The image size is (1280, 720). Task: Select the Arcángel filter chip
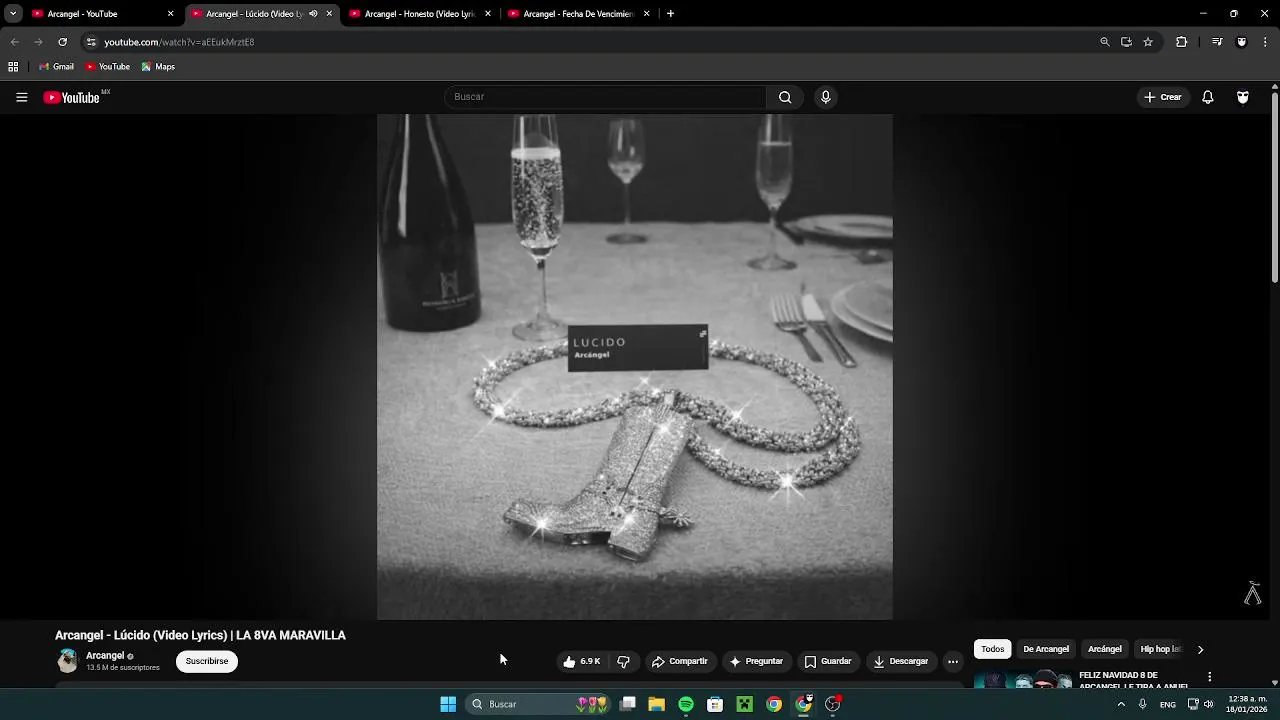tap(1105, 649)
